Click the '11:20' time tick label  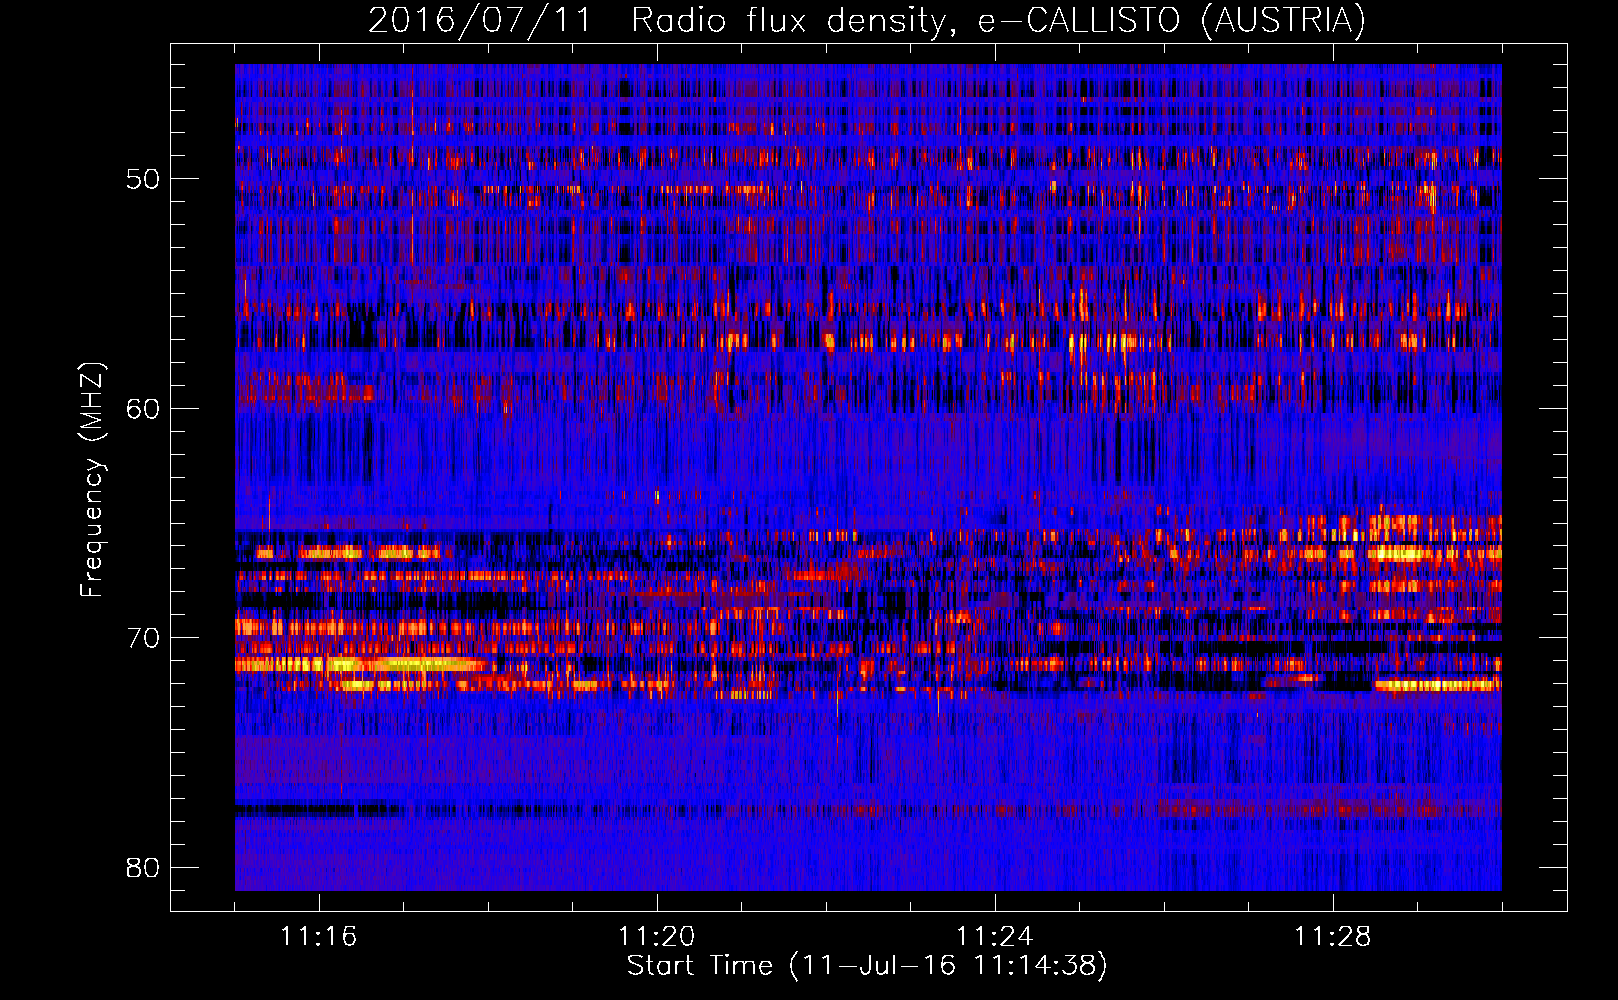657,936
